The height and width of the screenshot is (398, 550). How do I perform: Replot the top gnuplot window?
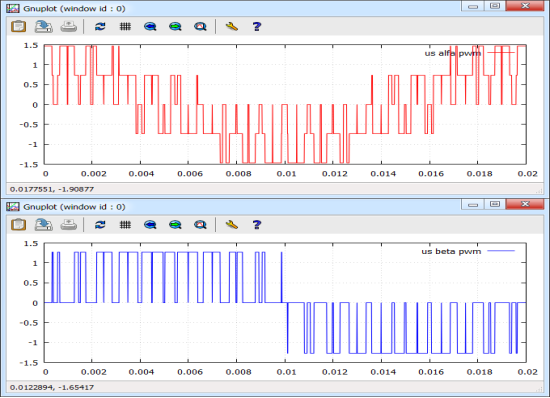[x=100, y=26]
